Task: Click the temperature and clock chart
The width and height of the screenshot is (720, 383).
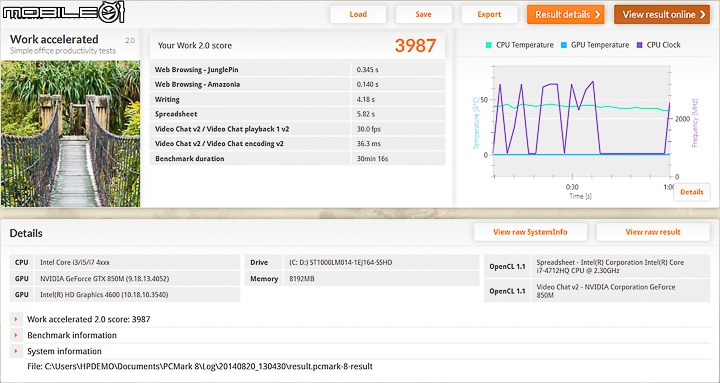Action: pos(581,121)
